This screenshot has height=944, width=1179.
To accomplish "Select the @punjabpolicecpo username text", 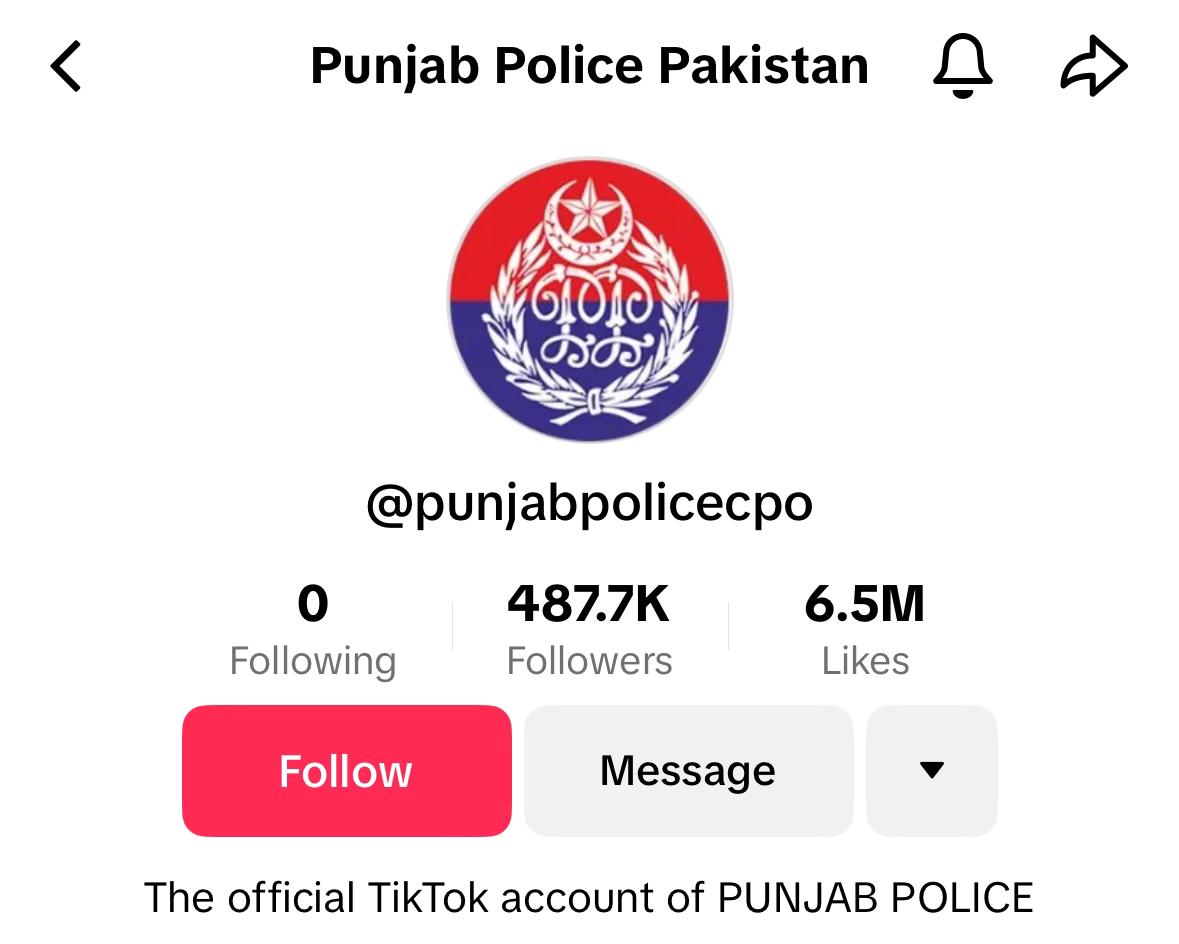I will click(590, 503).
